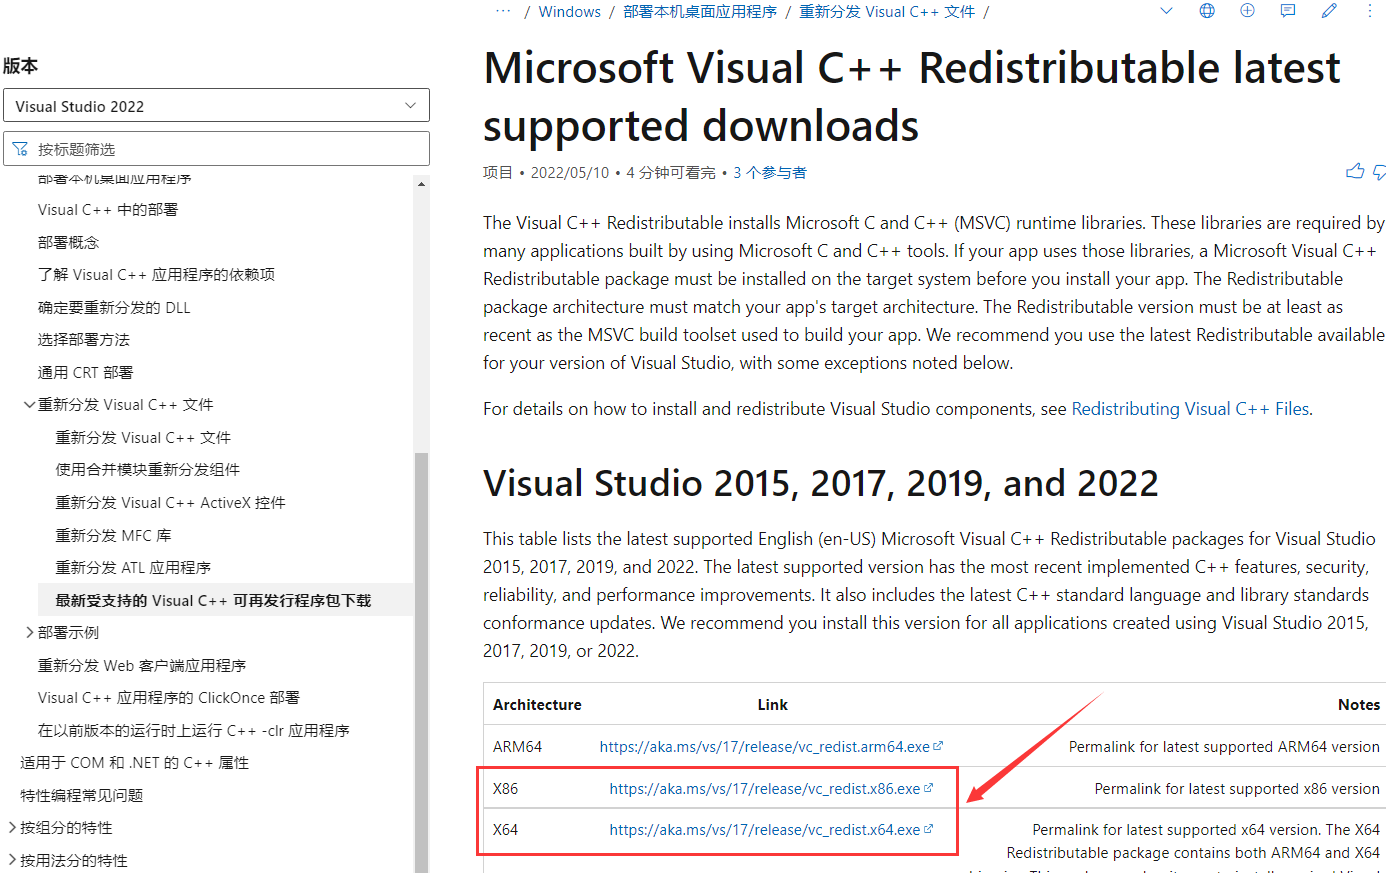The image size is (1386, 873).
Task: Open the Redistributing Visual C++ Files link
Action: (1190, 409)
